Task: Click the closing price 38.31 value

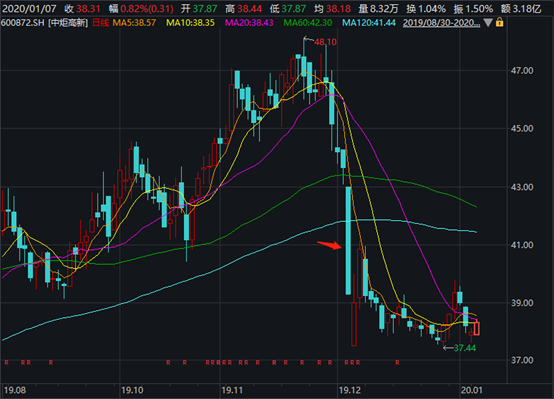Action: (x=88, y=8)
